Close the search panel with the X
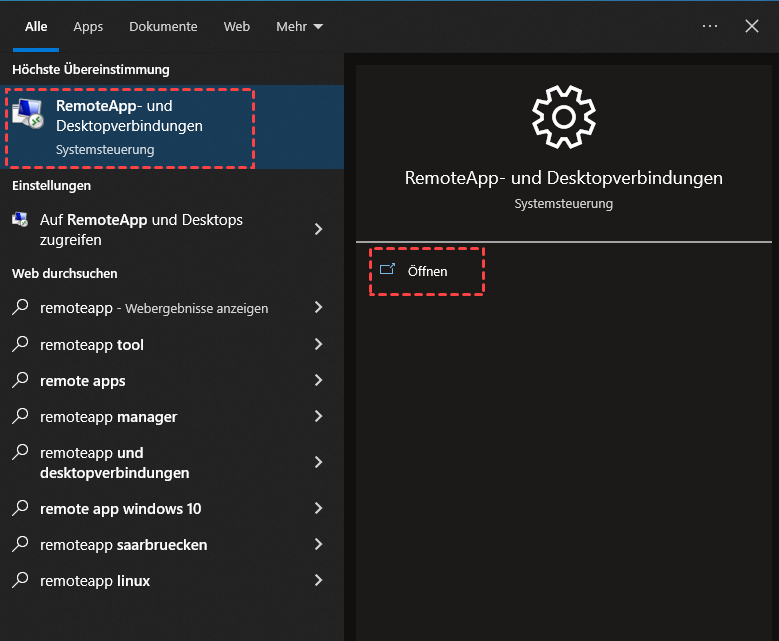This screenshot has height=641, width=779. pyautogui.click(x=752, y=26)
